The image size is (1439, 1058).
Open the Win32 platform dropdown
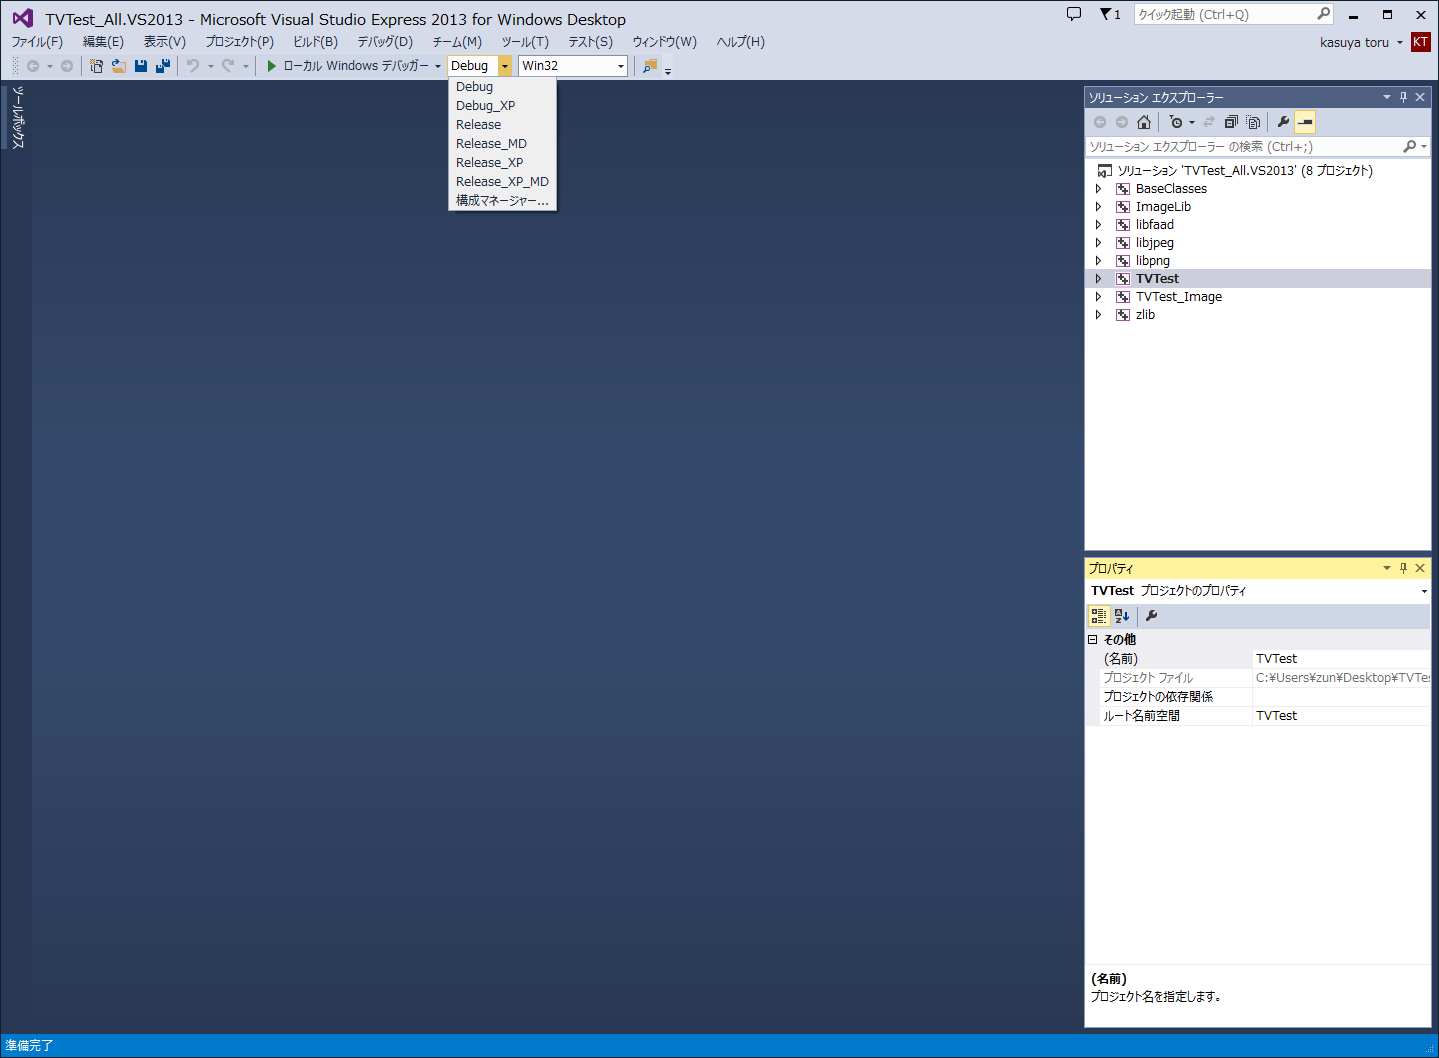click(620, 66)
